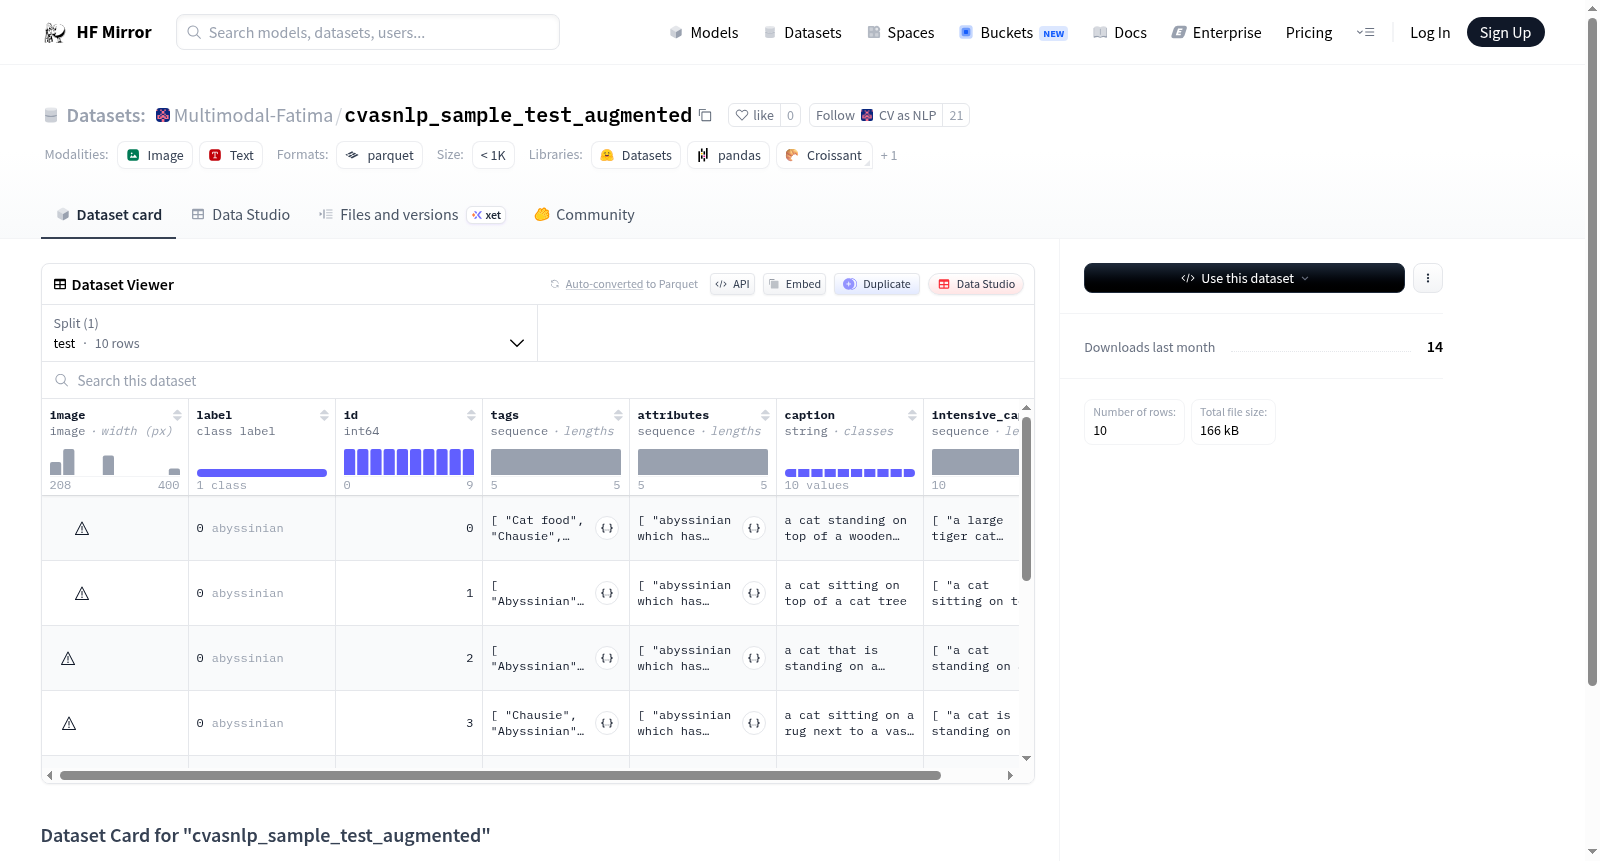
Task: Show the +1 more libraries
Action: [889, 156]
